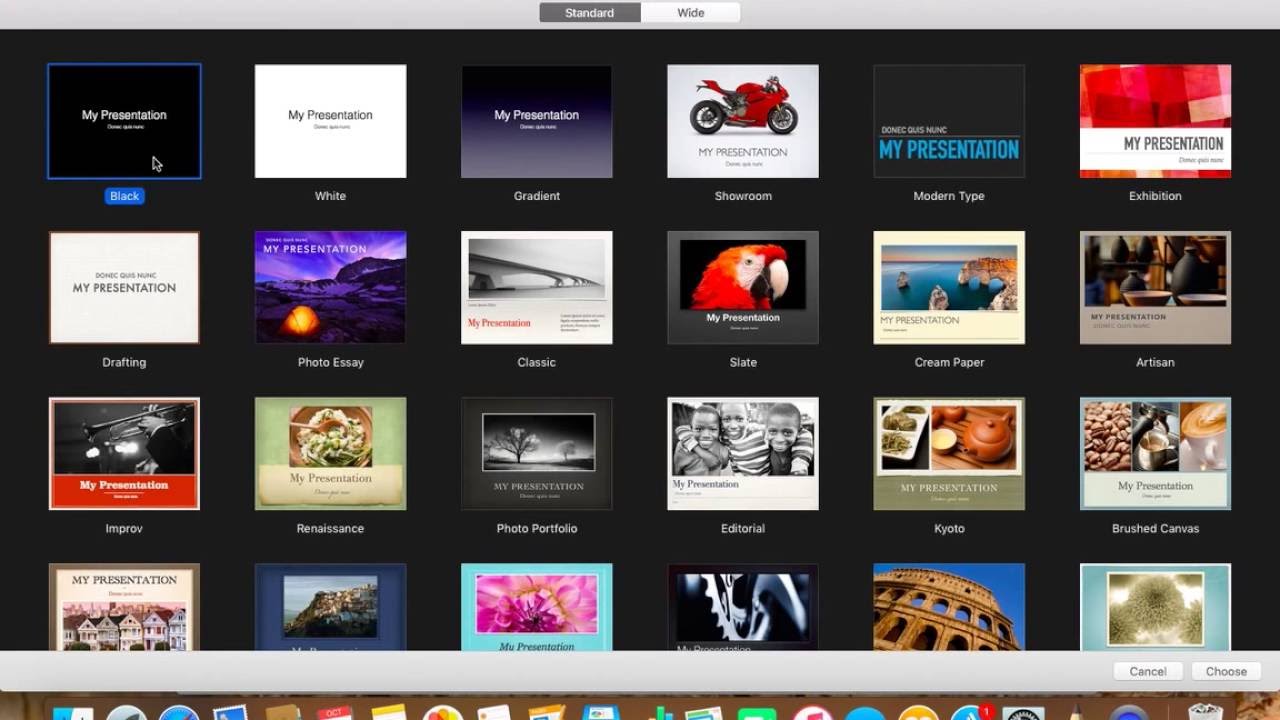The image size is (1280, 720).
Task: Switch to the Standard aspect tab
Action: point(590,13)
